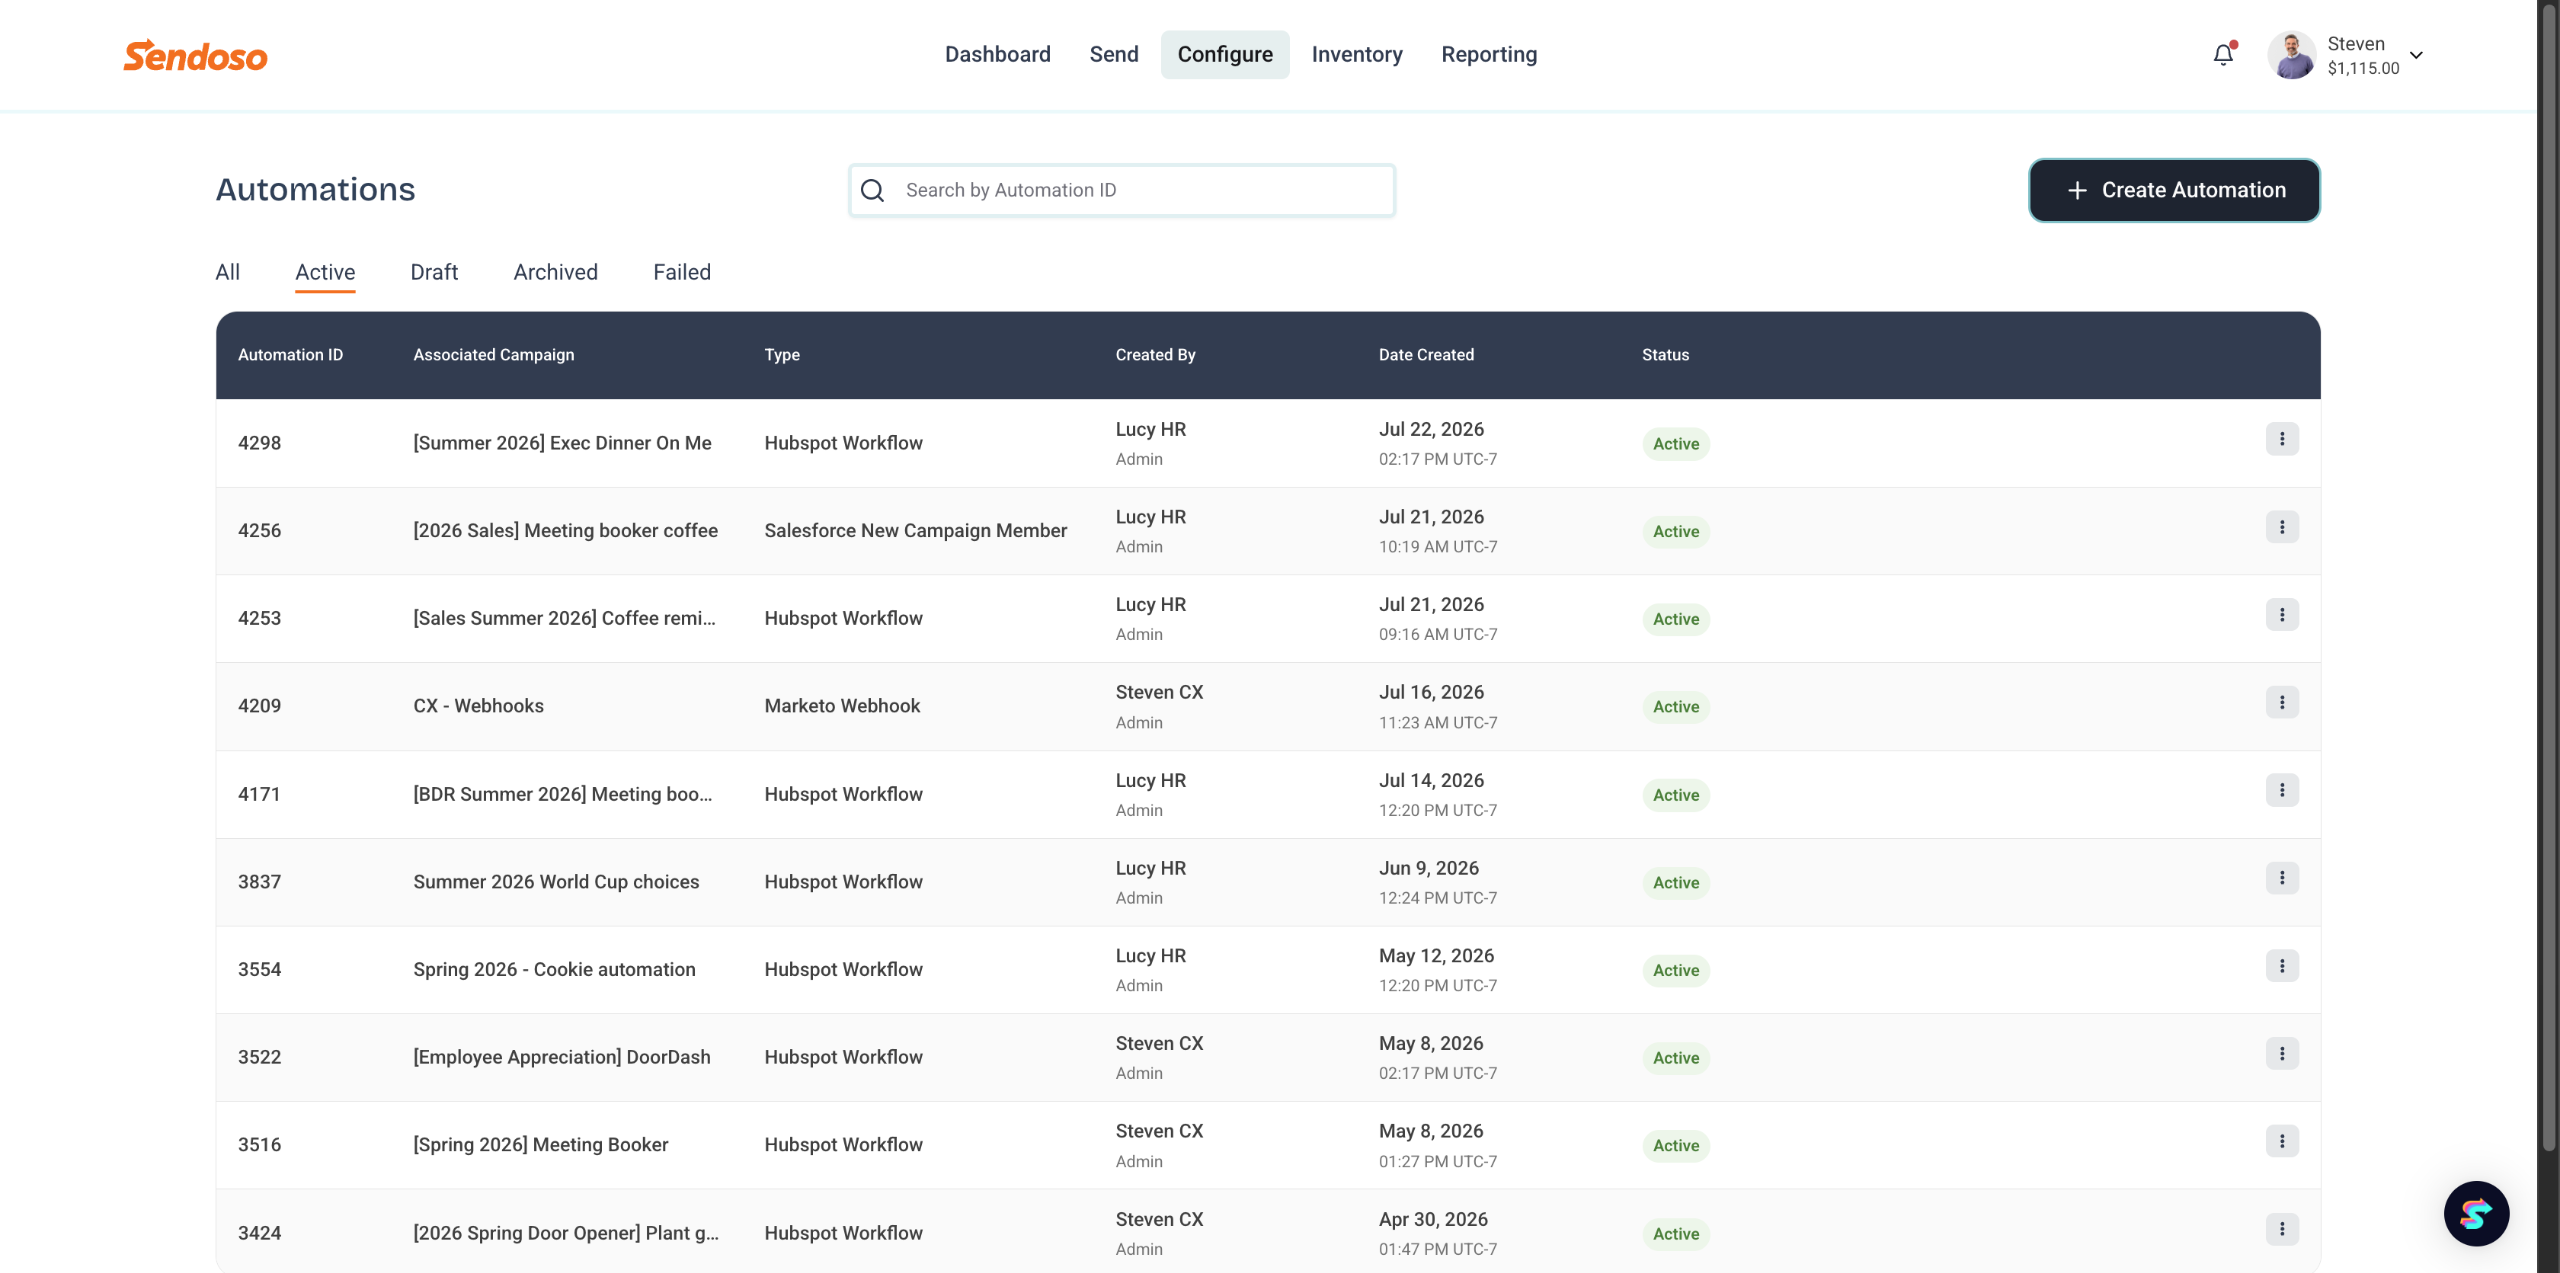This screenshot has height=1273, width=2560.
Task: Click the Status column header
Action: tap(1665, 355)
